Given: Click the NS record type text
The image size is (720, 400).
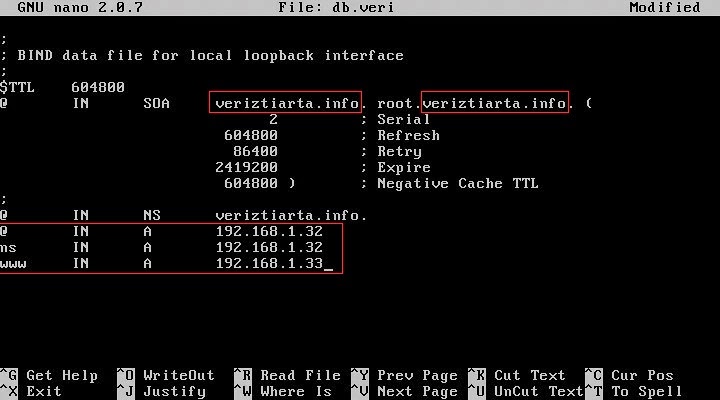Looking at the screenshot, I should pyautogui.click(x=152, y=215).
